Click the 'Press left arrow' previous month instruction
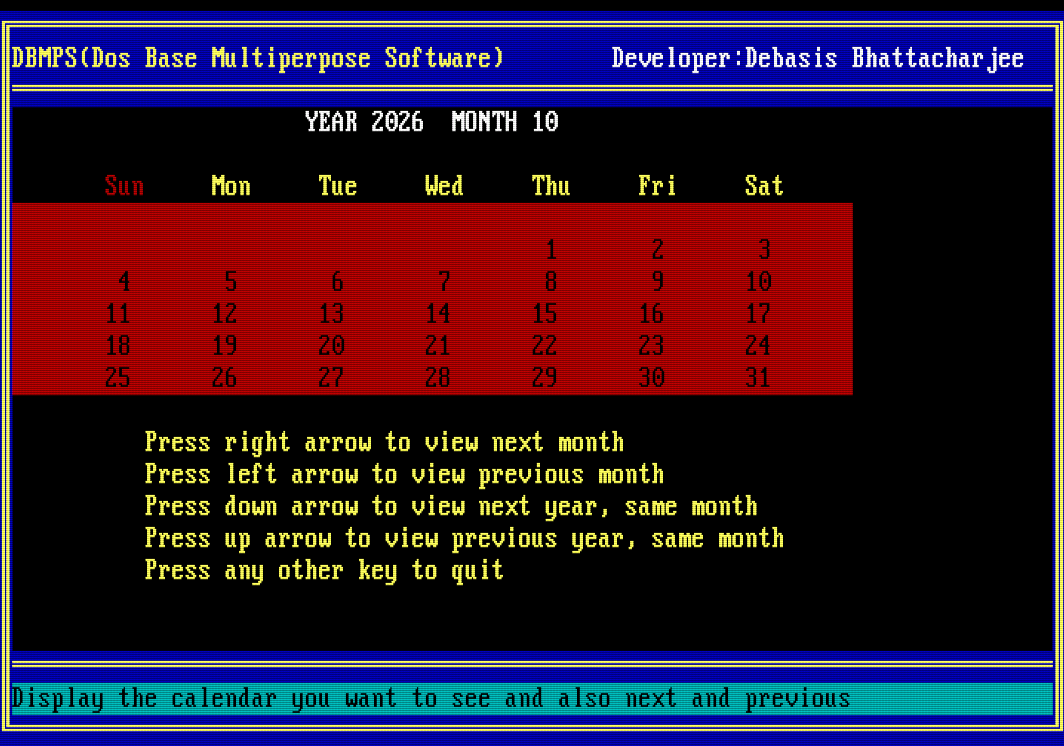This screenshot has width=1064, height=746. pyautogui.click(x=404, y=474)
